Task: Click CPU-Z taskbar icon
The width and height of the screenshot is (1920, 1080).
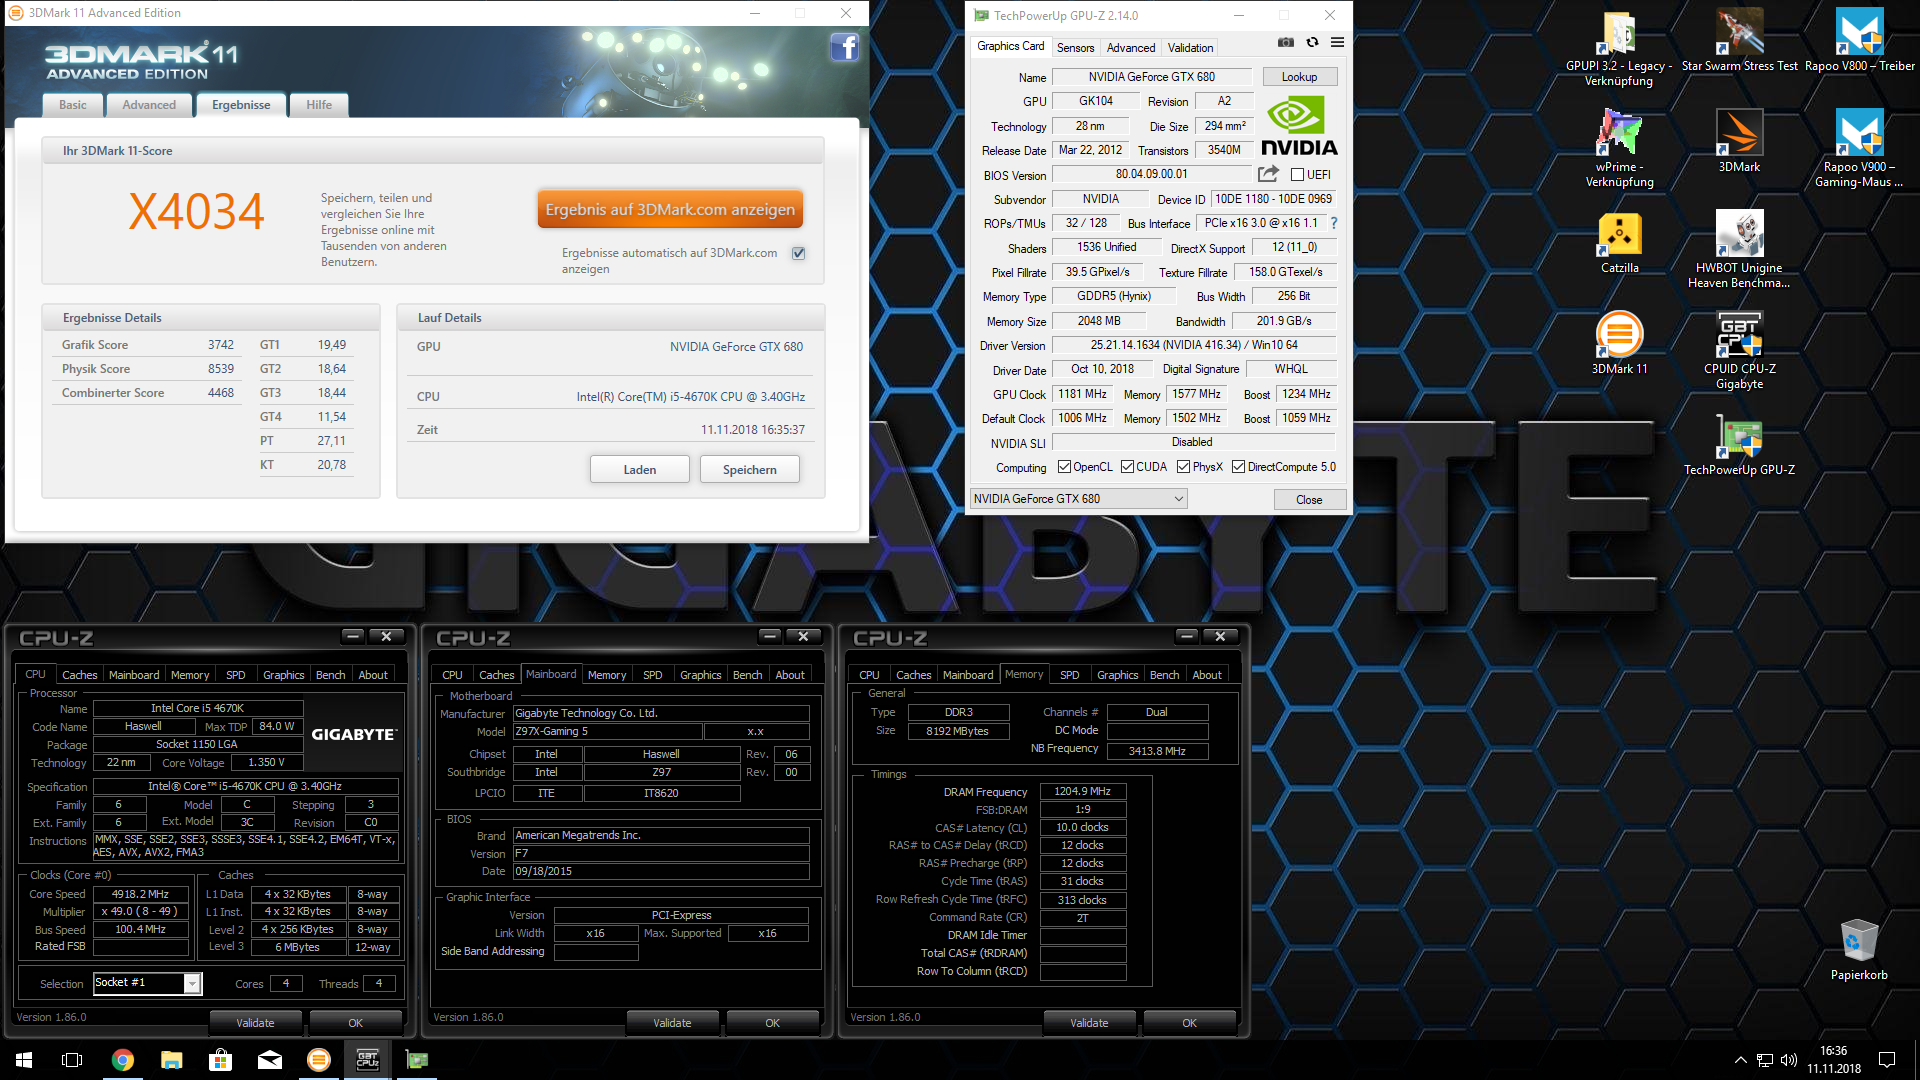Action: [x=367, y=1060]
